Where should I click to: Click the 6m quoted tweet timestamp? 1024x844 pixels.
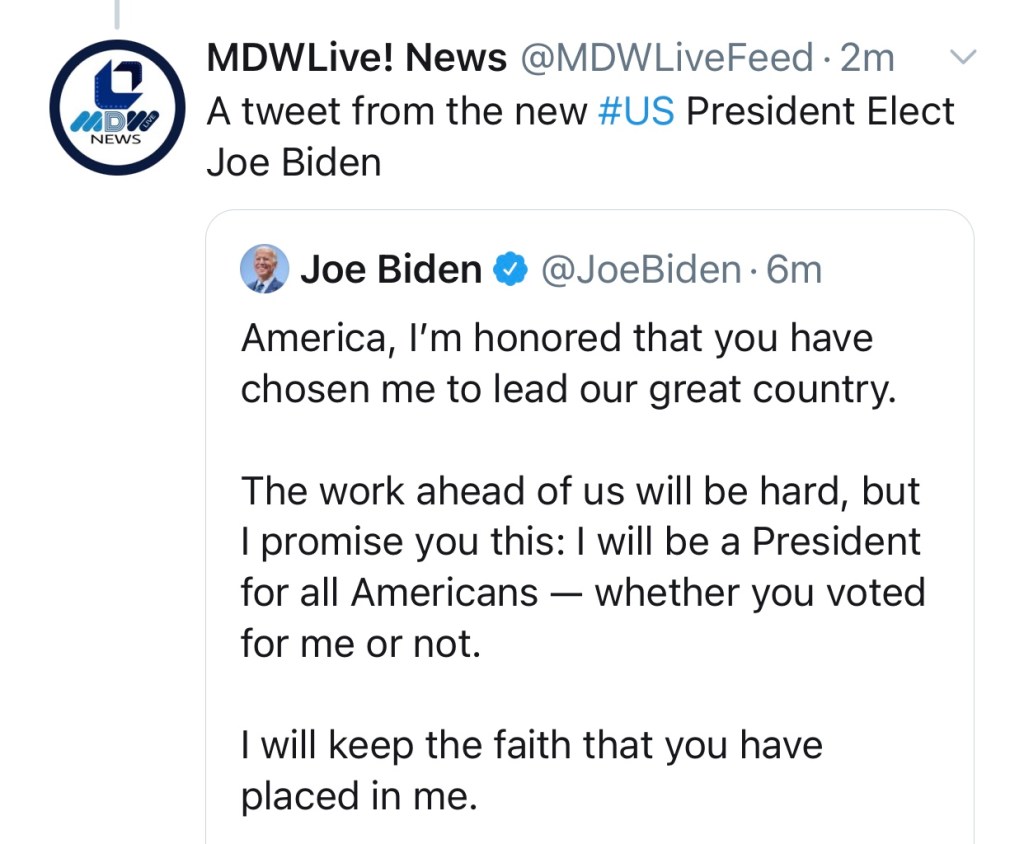tap(794, 269)
